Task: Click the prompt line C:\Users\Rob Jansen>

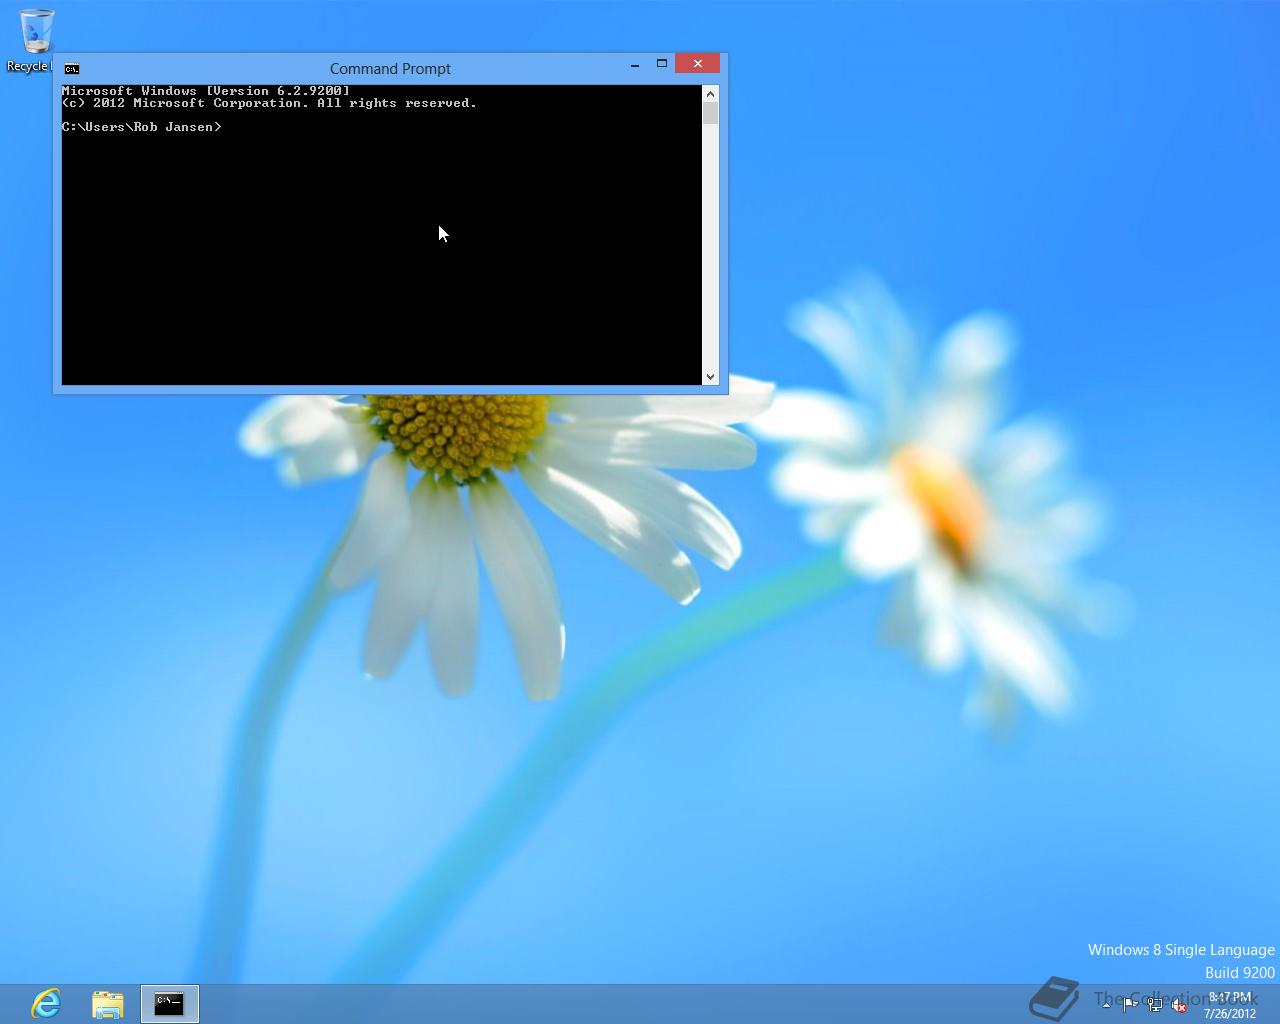Action: click(141, 127)
